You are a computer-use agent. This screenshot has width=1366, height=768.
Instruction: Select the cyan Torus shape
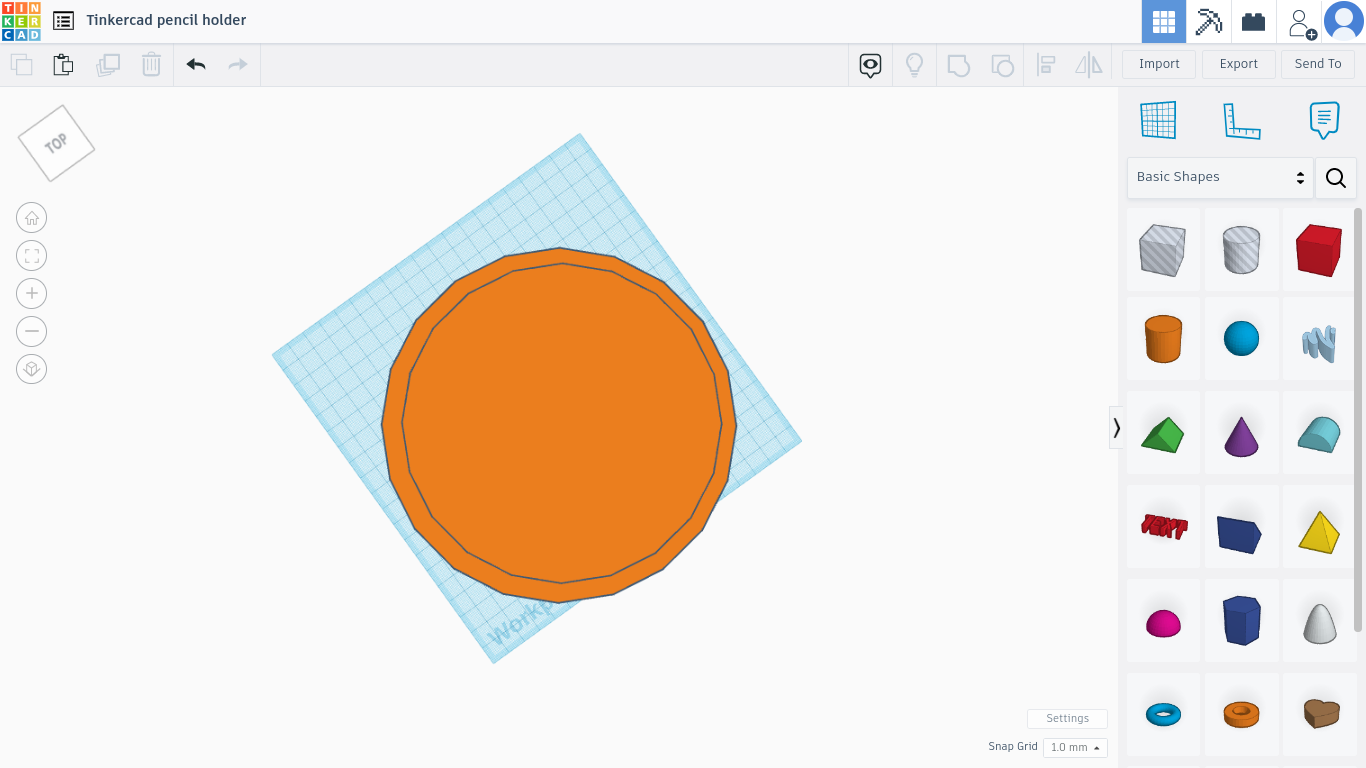tap(1163, 714)
